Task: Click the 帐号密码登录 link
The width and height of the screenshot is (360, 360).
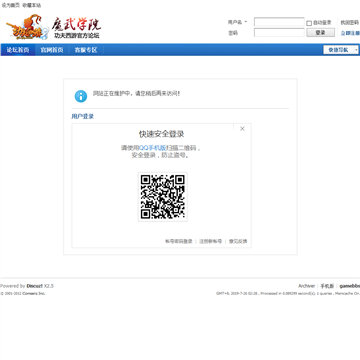Action: 179,241
